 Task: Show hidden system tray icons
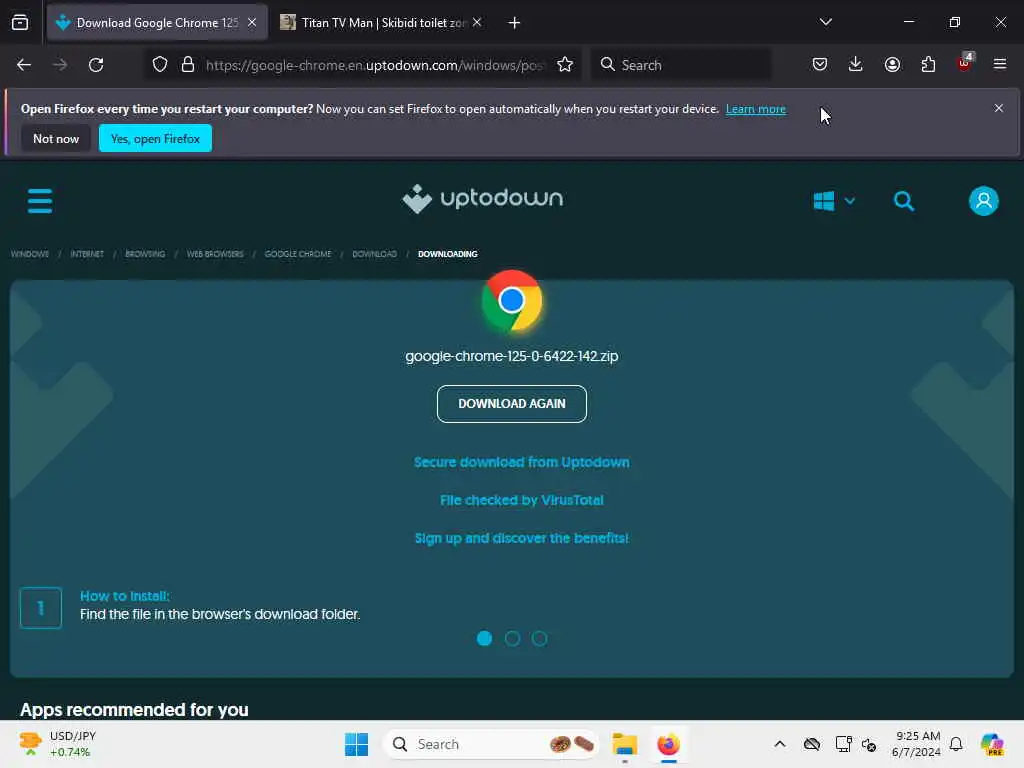pos(780,744)
